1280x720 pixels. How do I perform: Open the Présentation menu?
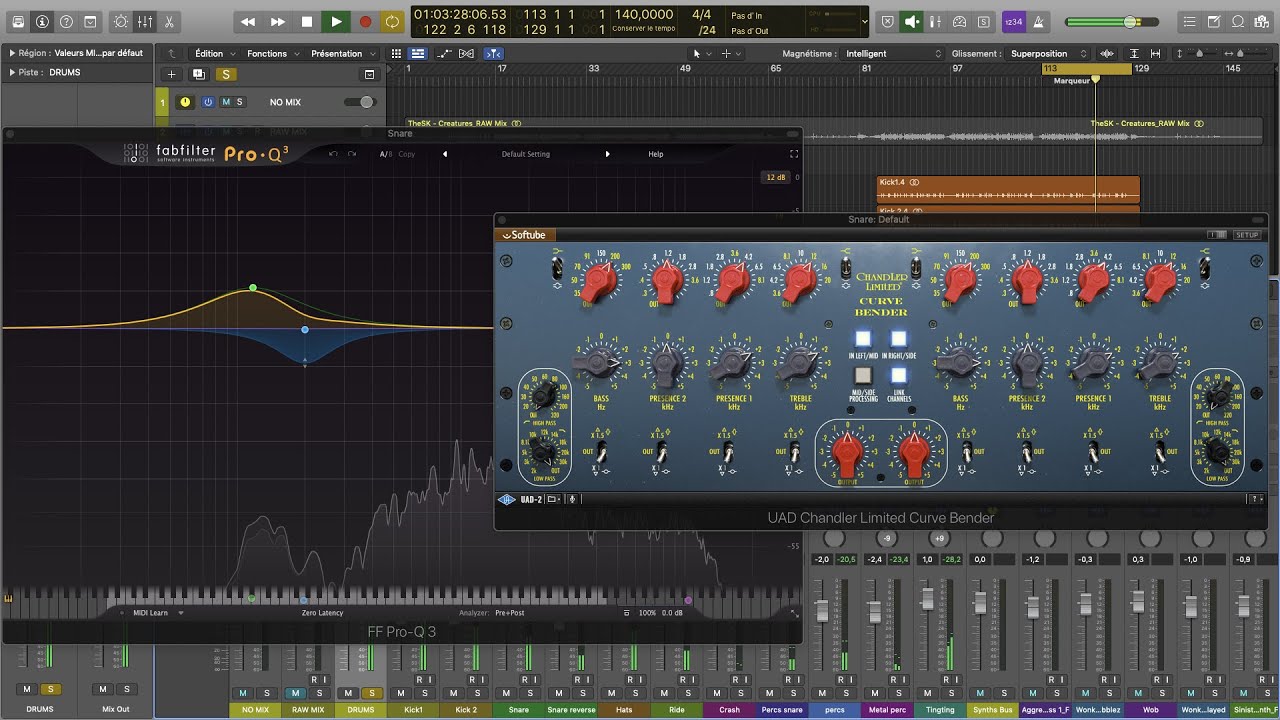coord(342,53)
